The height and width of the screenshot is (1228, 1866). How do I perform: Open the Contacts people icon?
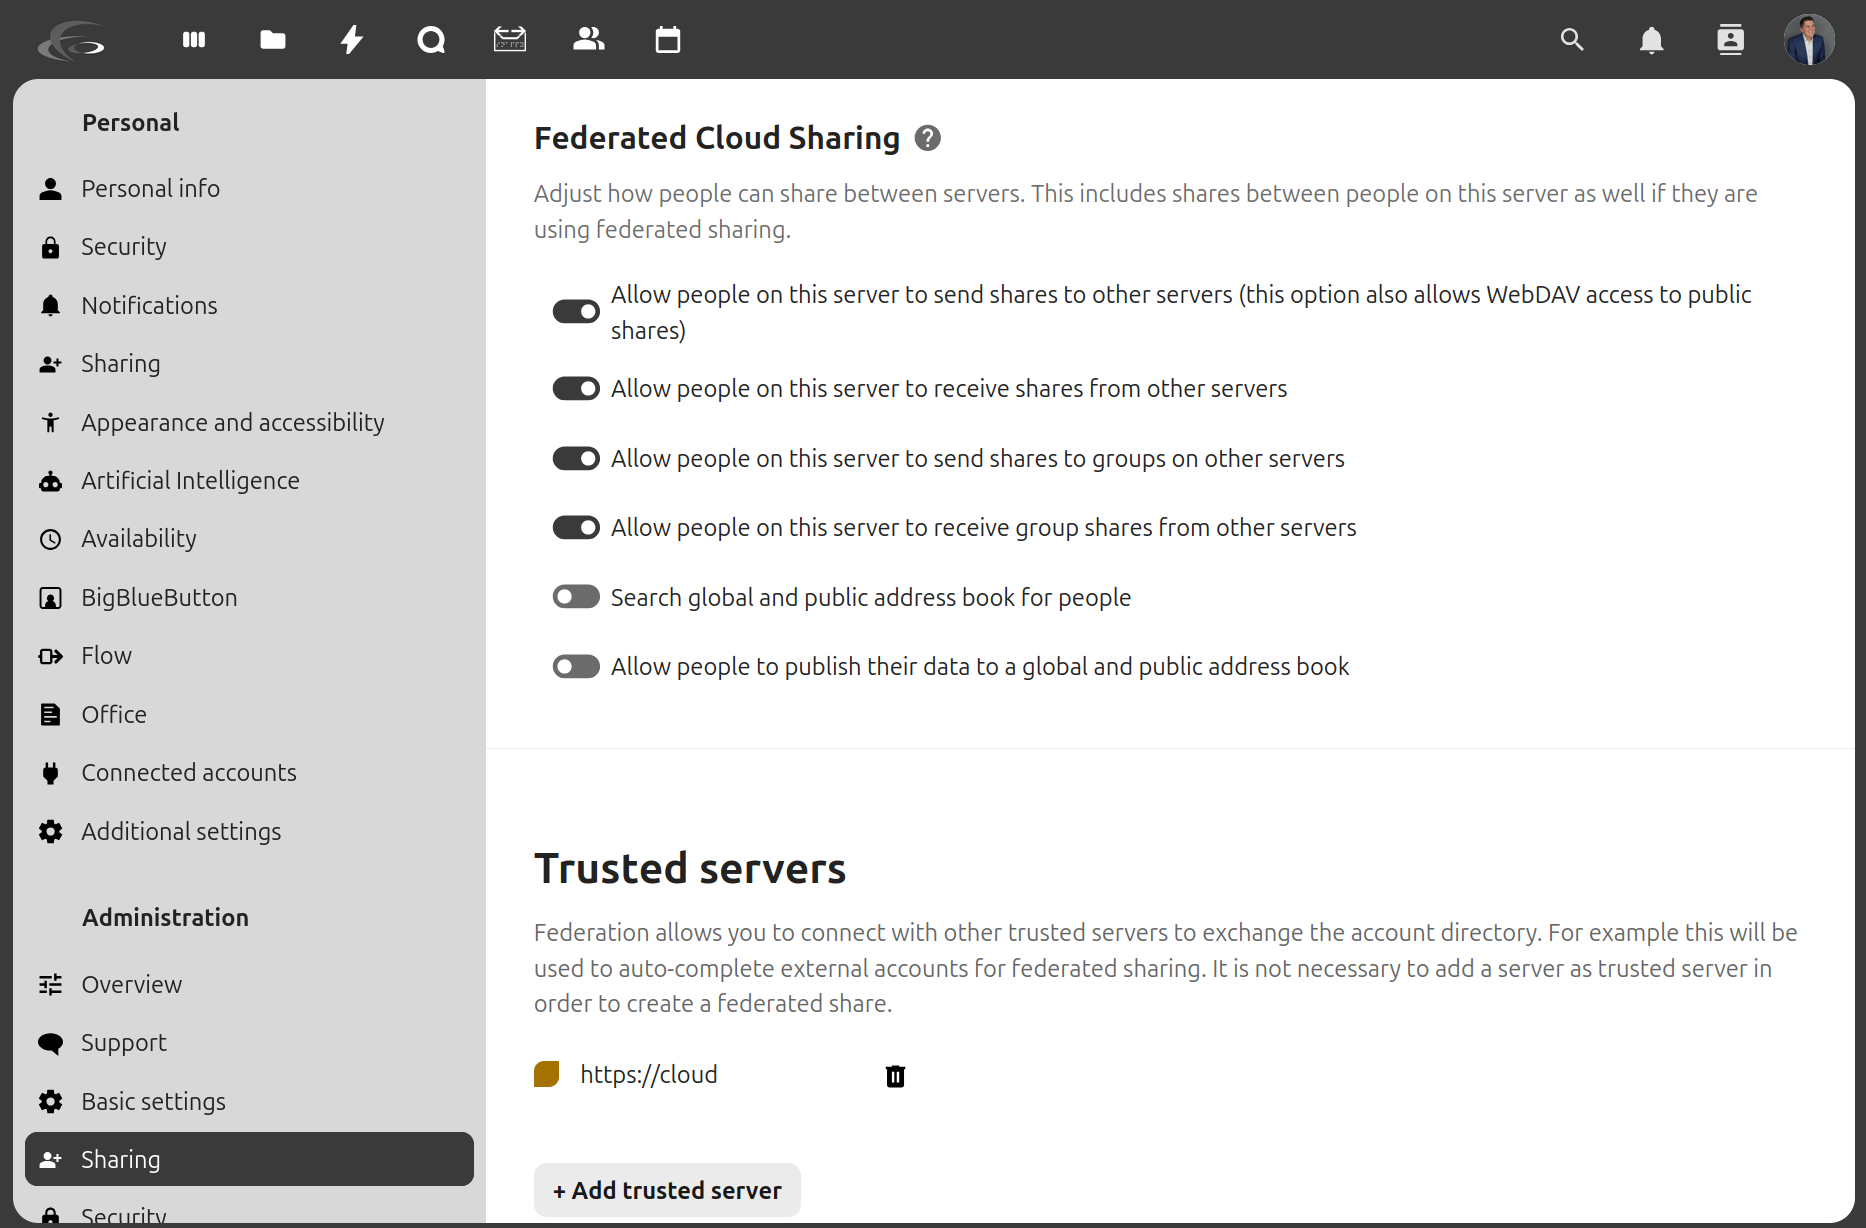tap(589, 40)
